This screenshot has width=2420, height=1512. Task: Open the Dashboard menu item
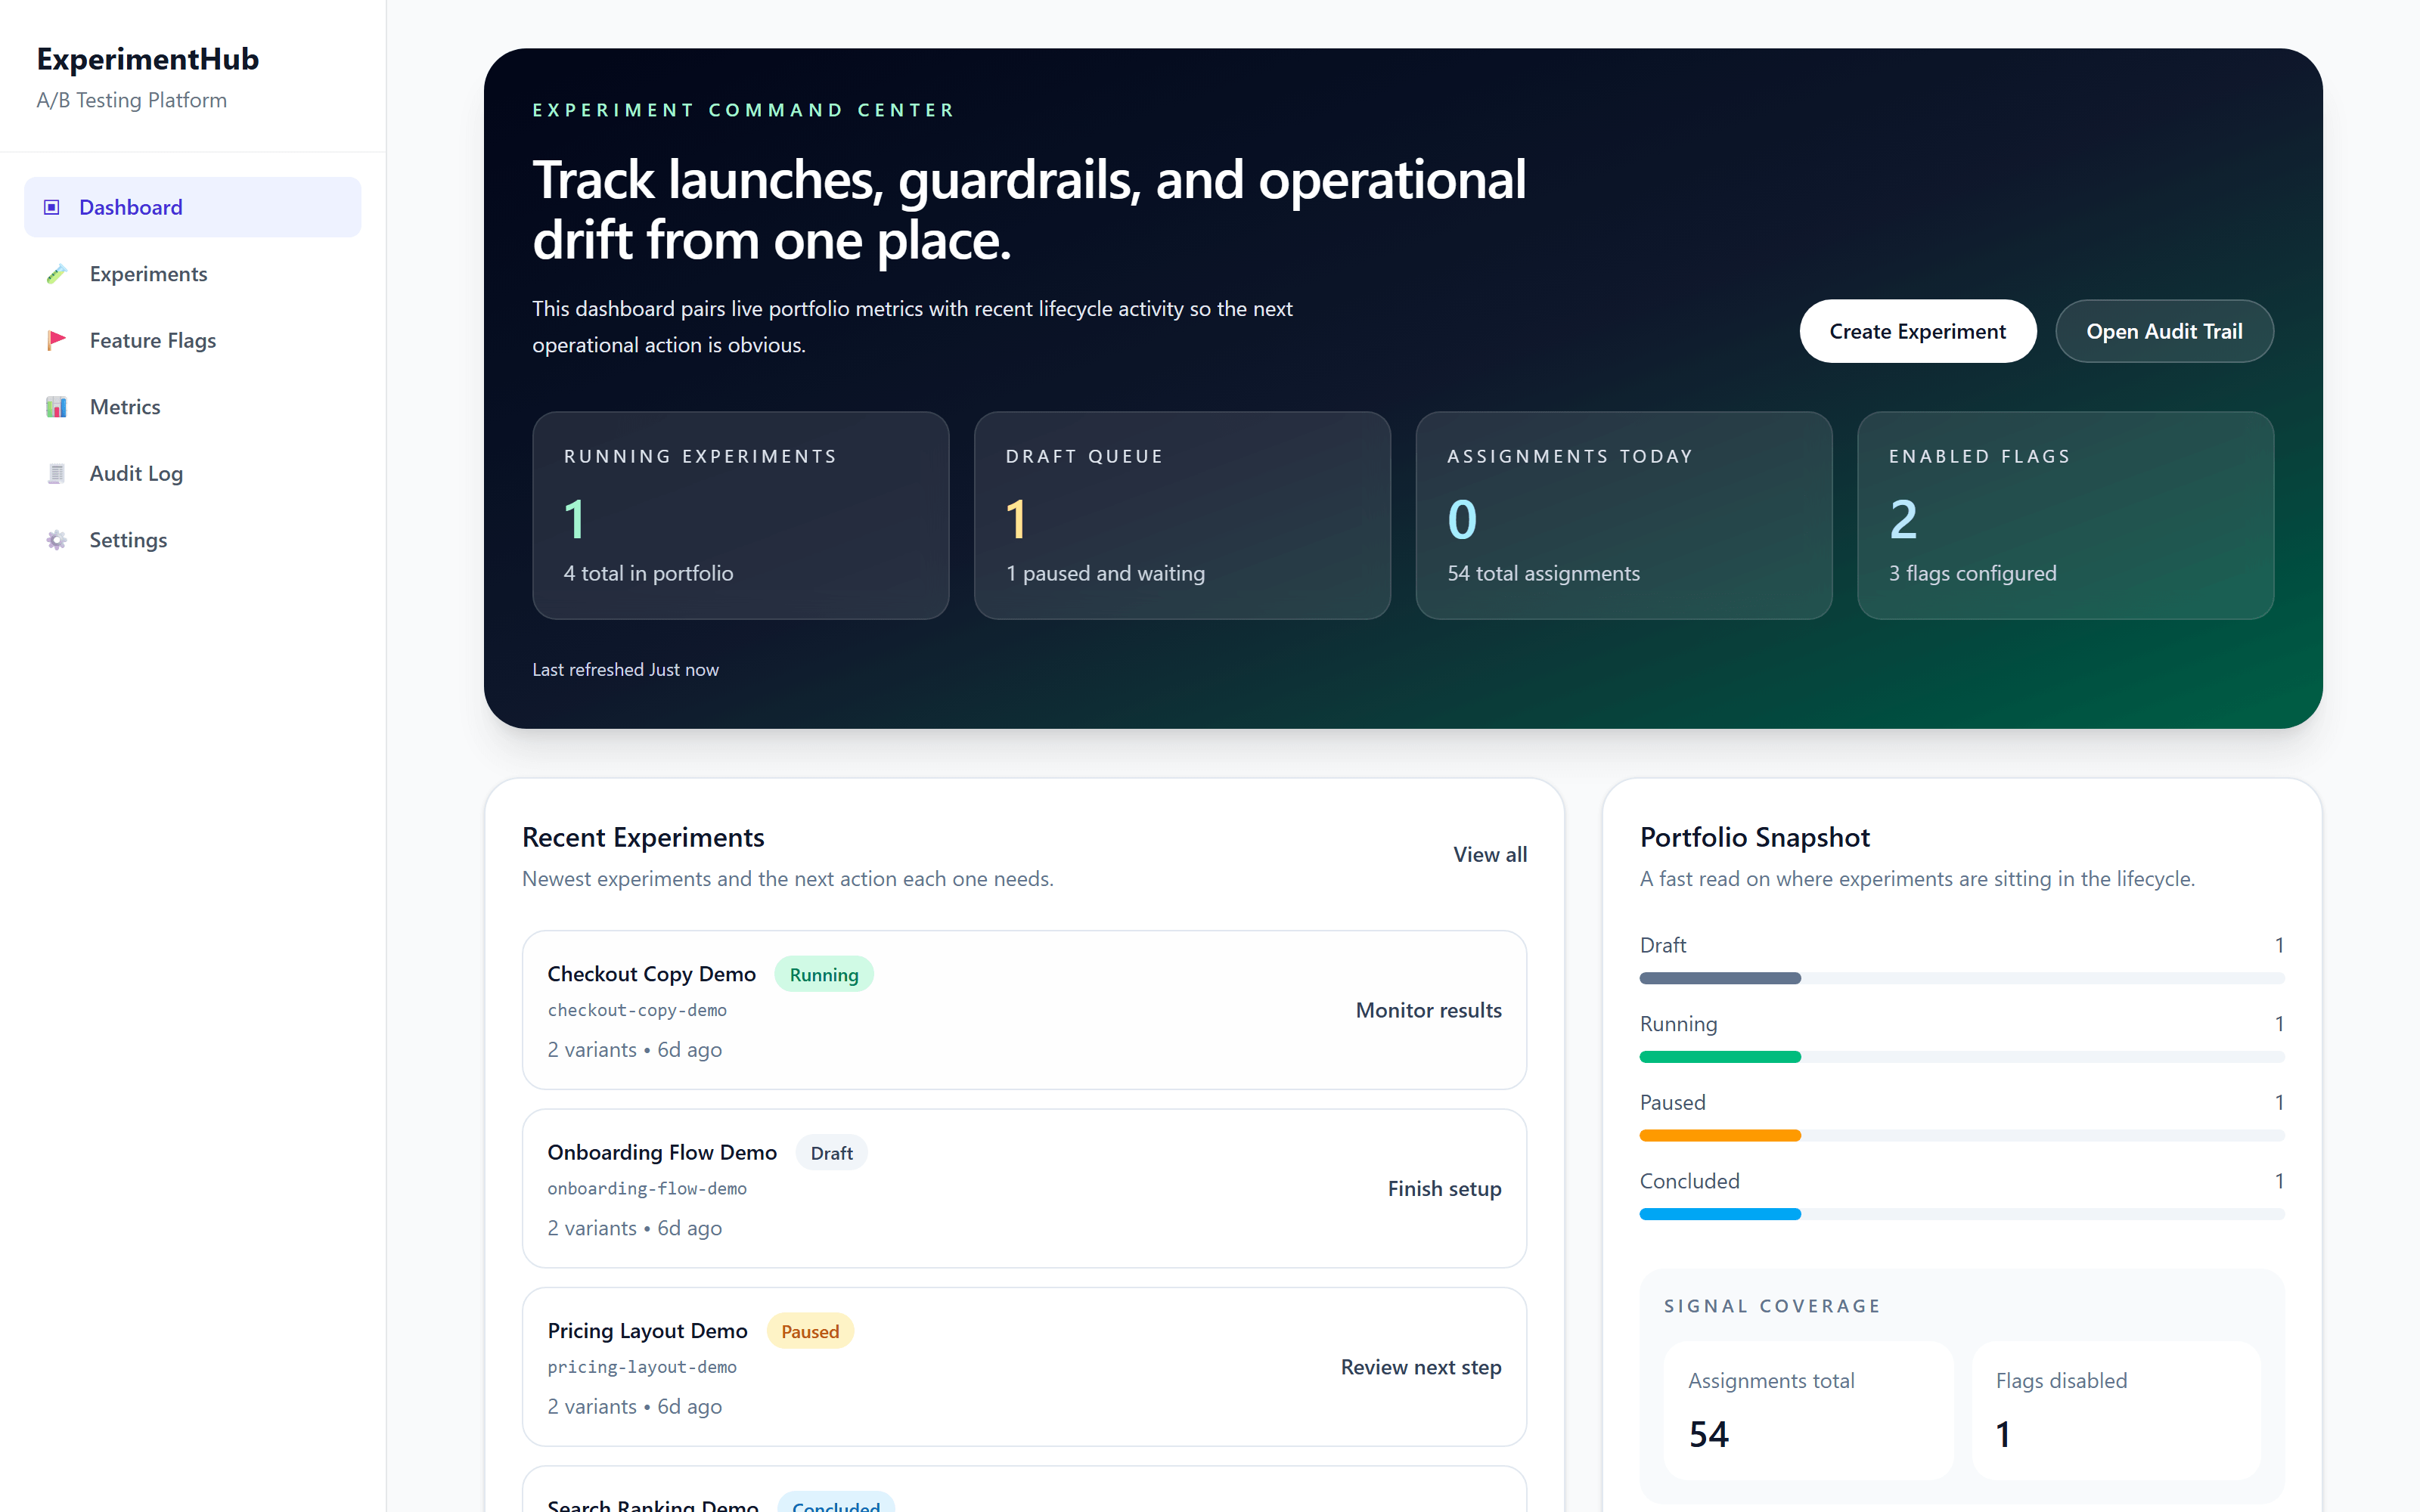pos(193,207)
